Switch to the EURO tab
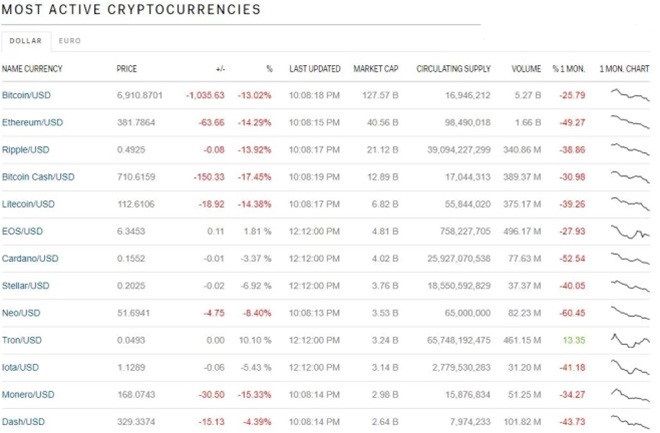 pos(69,41)
